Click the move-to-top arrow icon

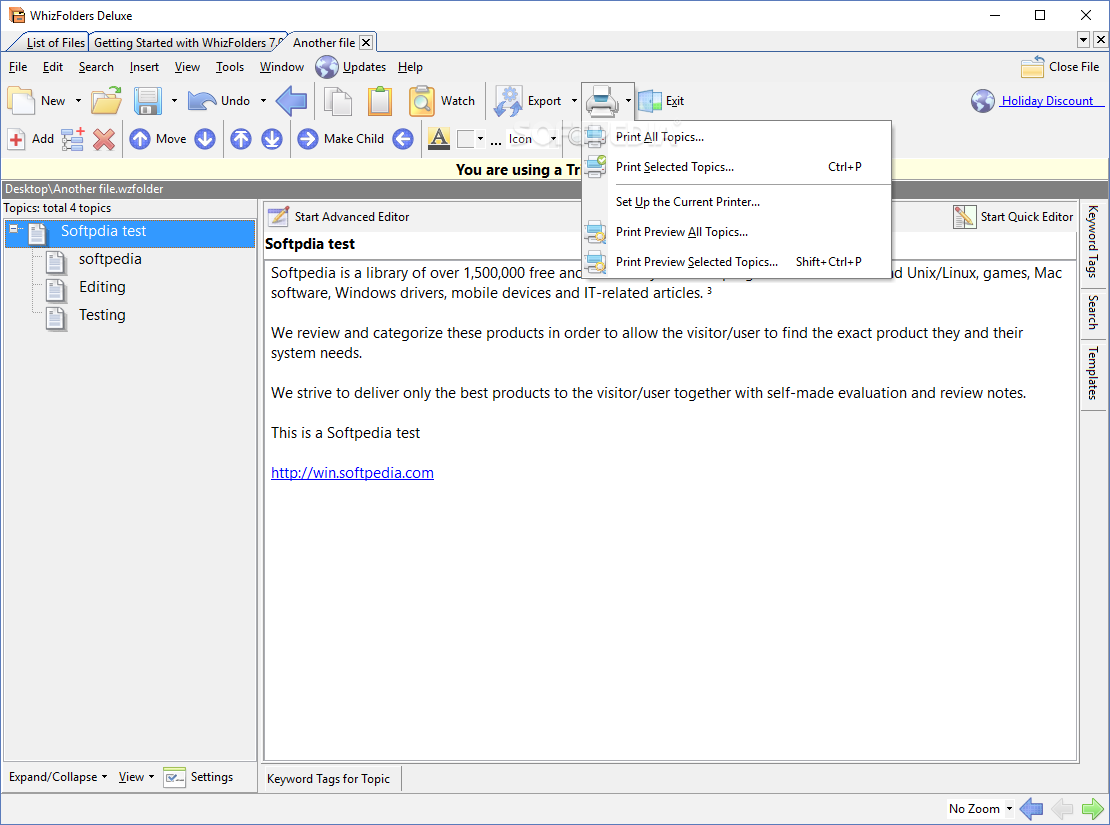(241, 139)
